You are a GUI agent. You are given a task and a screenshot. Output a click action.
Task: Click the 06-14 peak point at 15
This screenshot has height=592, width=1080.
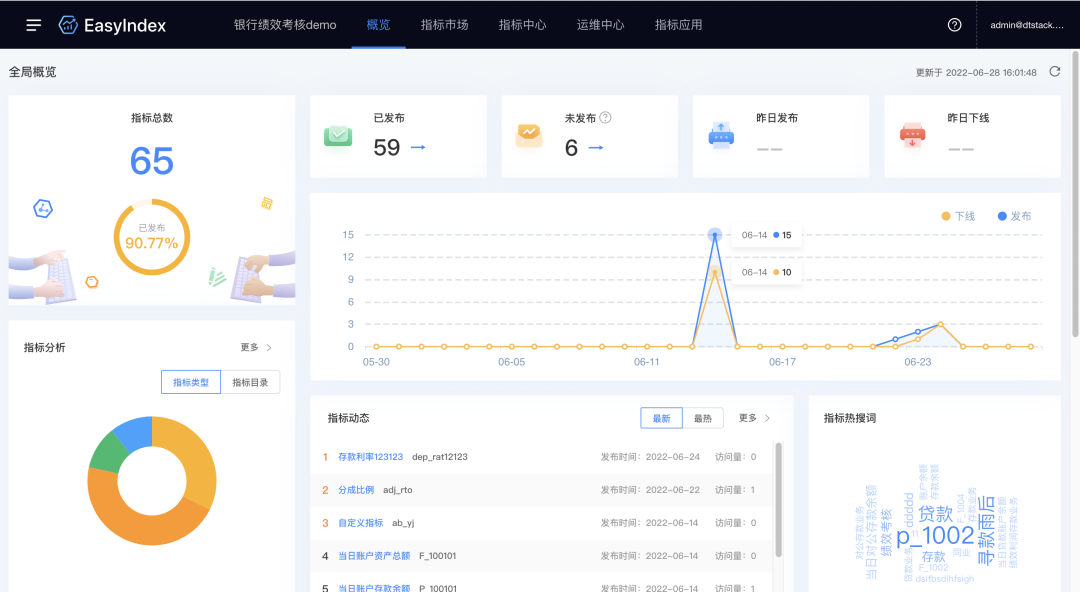[x=715, y=235]
